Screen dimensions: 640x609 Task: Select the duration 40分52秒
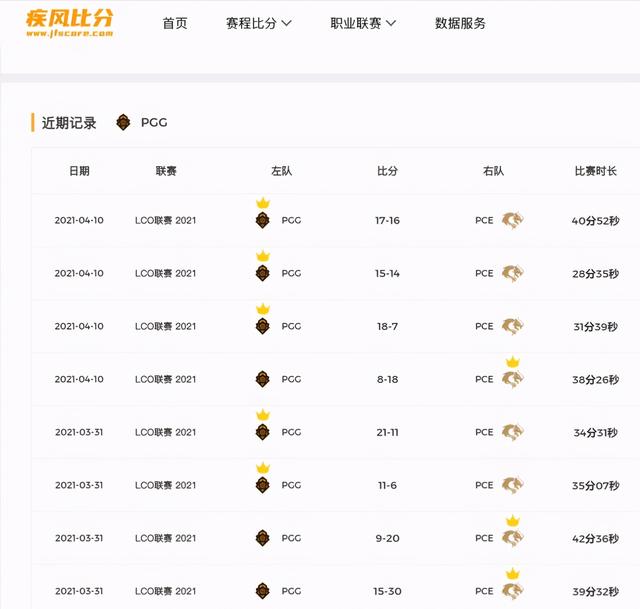tap(596, 221)
